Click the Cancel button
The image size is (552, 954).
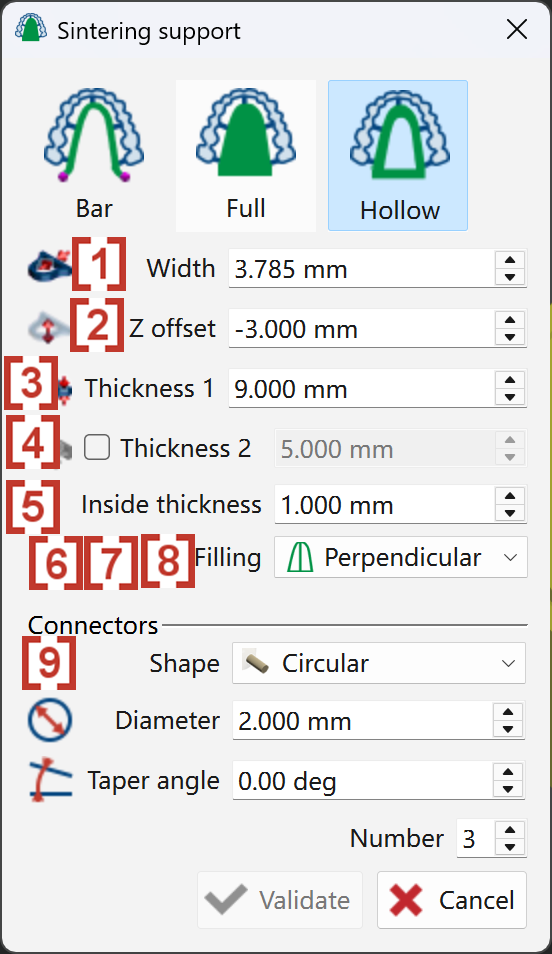452,900
